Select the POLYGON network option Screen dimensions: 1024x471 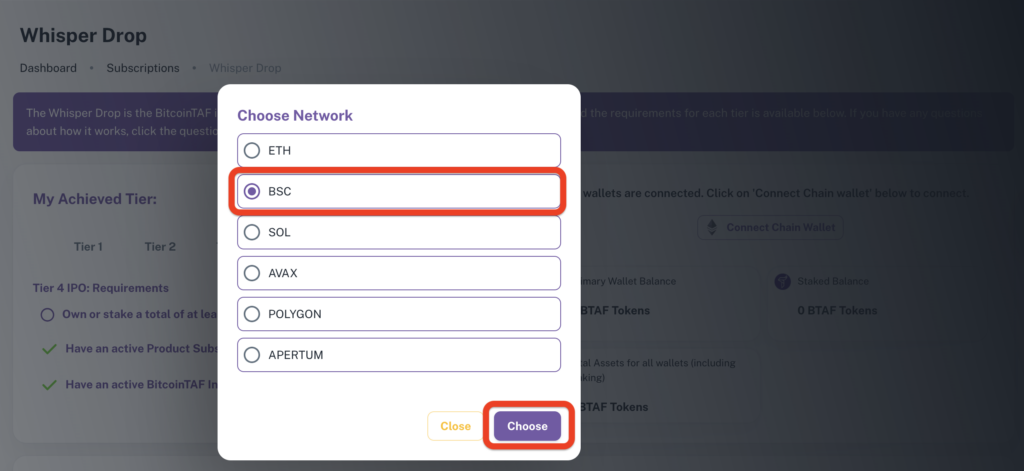(398, 314)
